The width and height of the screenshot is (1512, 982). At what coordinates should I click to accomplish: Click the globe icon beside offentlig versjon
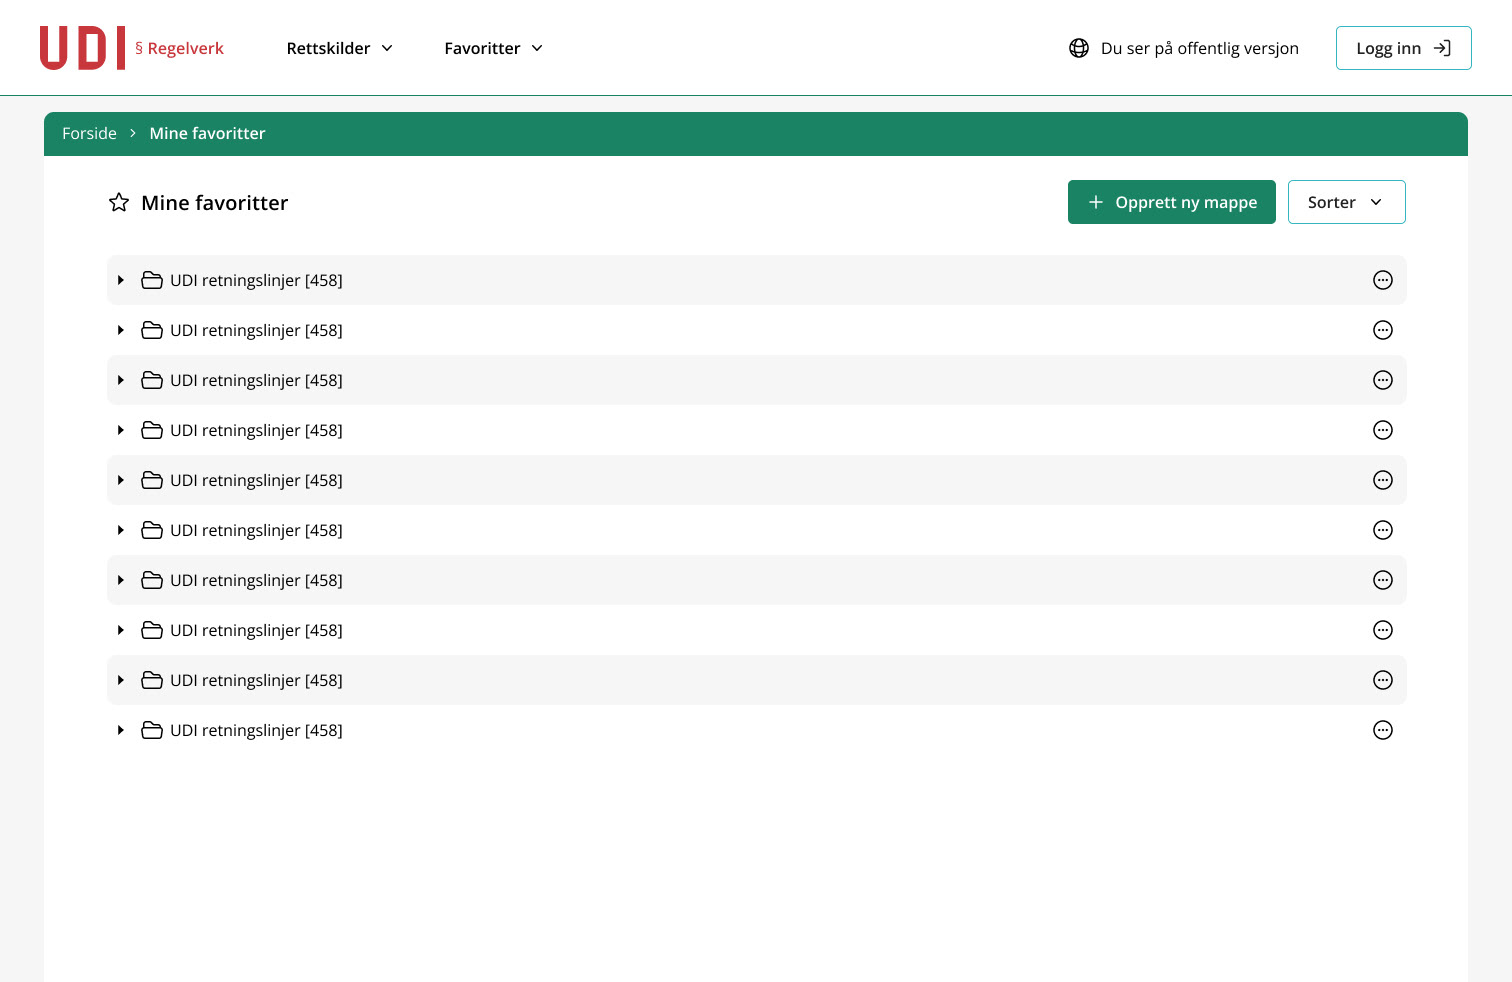pos(1079,48)
